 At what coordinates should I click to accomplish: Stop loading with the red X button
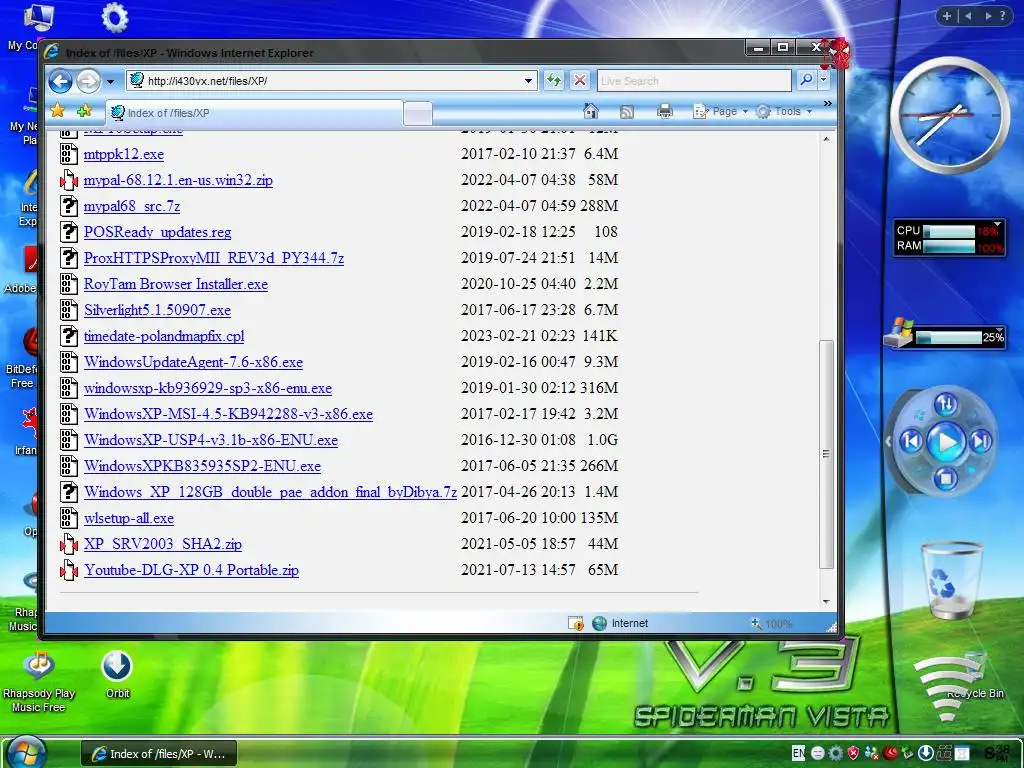pos(579,80)
